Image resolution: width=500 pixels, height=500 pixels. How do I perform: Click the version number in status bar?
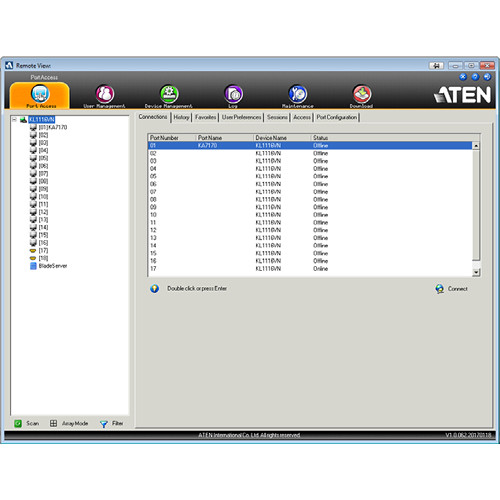(468, 435)
